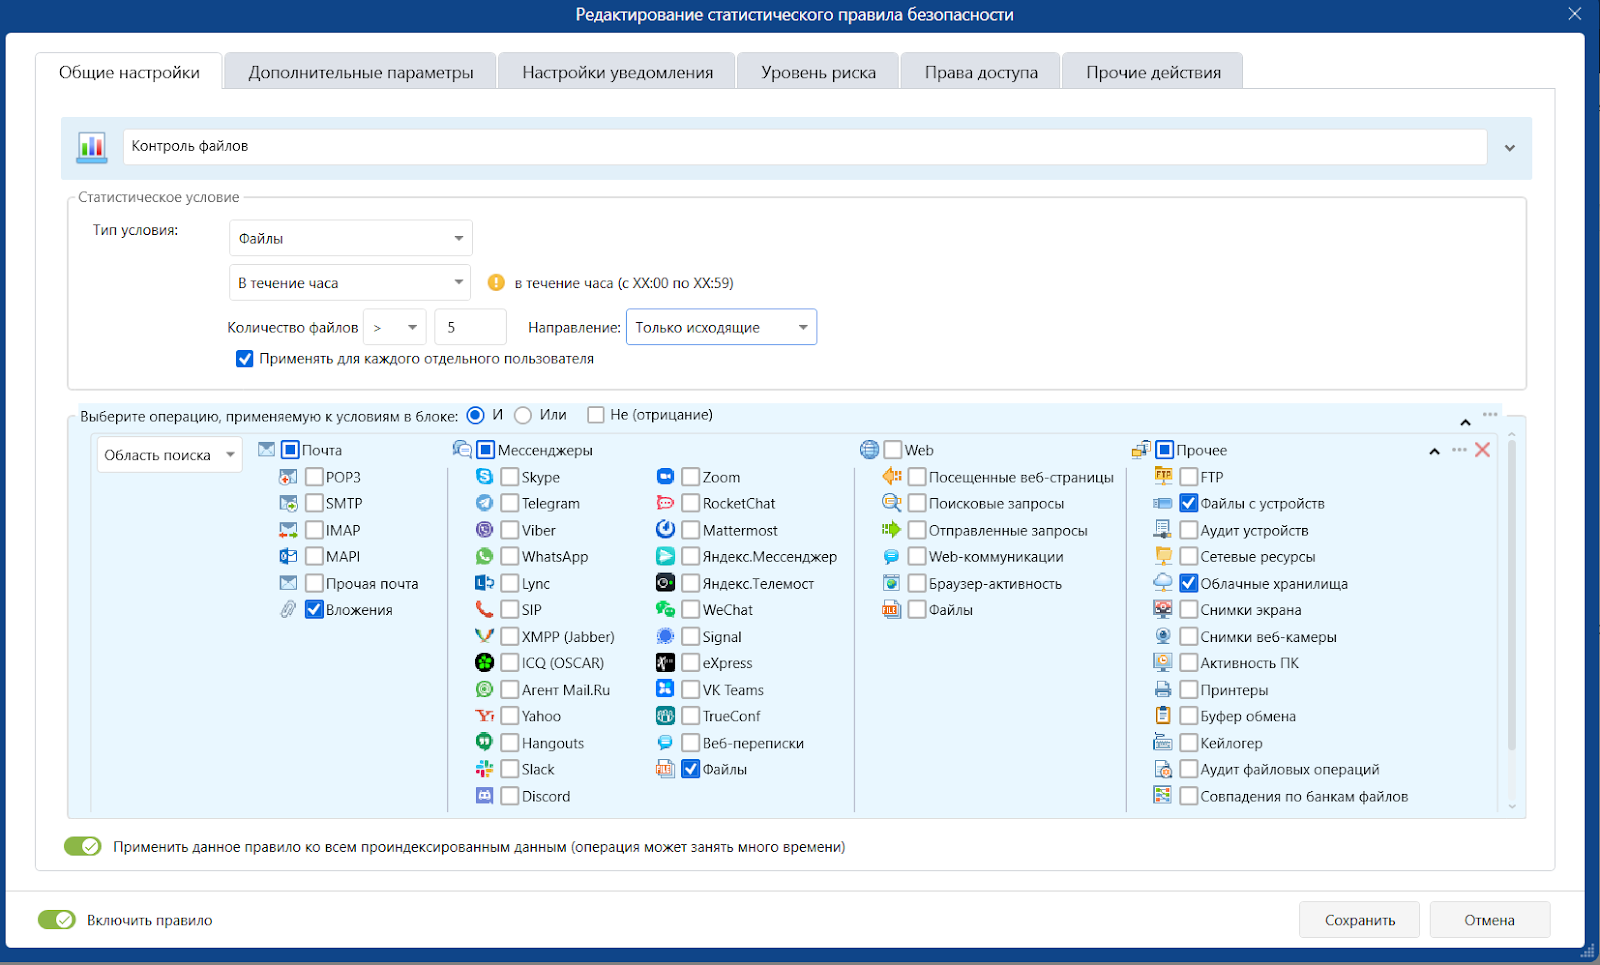The height and width of the screenshot is (965, 1600).
Task: Open the ellipsis menu above the red X
Action: click(x=1459, y=449)
